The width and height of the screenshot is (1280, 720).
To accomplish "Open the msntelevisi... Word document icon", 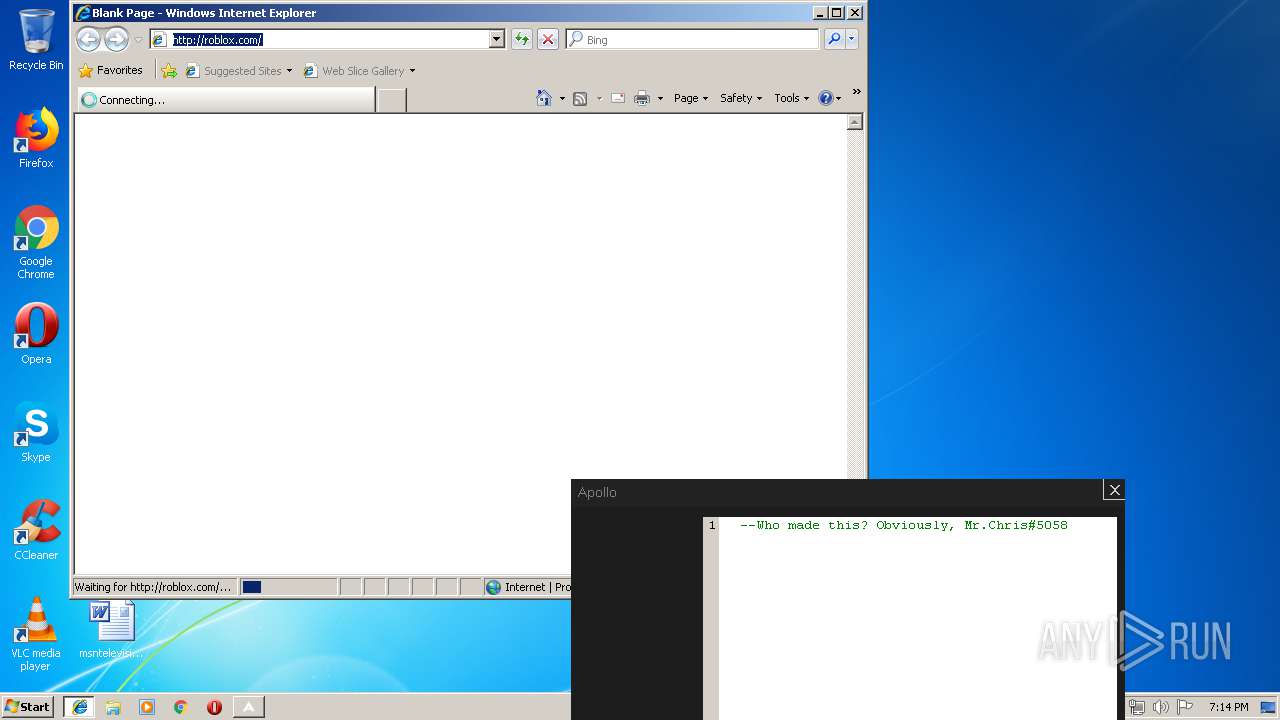I will click(x=111, y=630).
